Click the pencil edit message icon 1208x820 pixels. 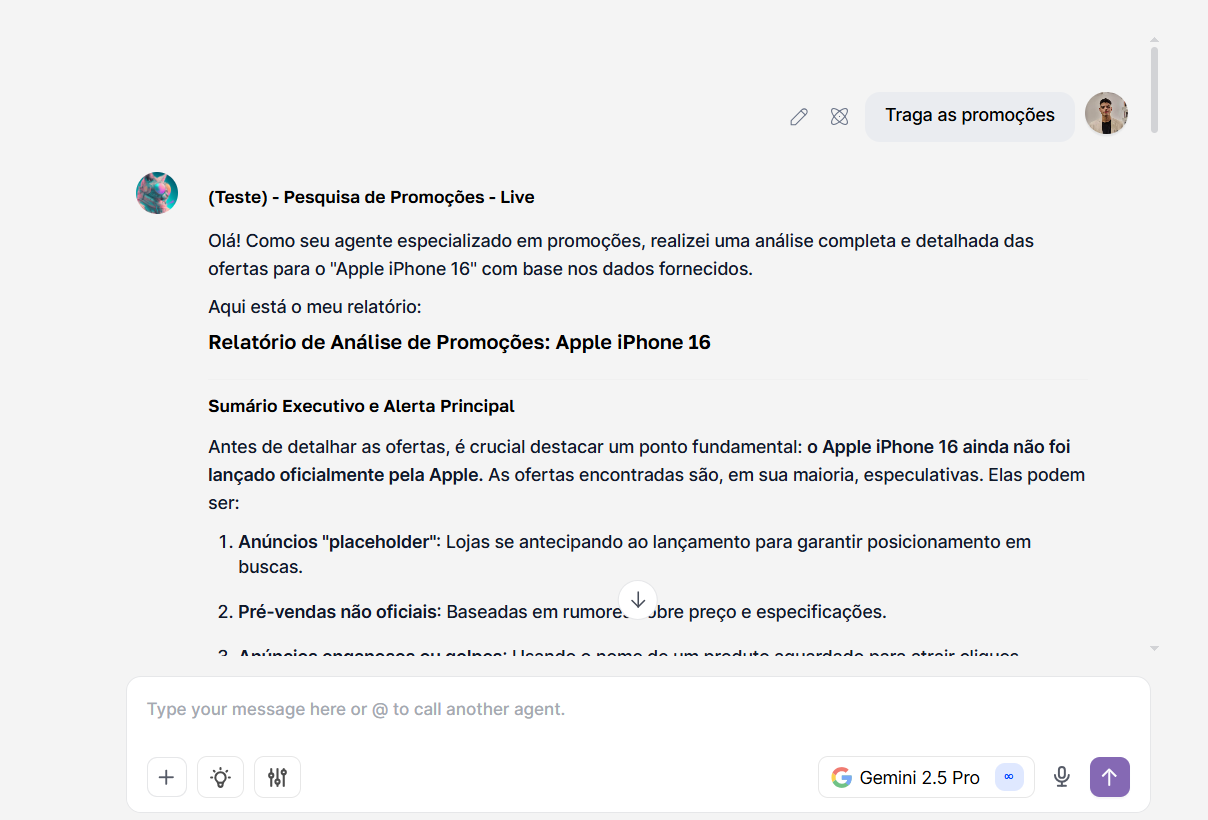click(798, 117)
